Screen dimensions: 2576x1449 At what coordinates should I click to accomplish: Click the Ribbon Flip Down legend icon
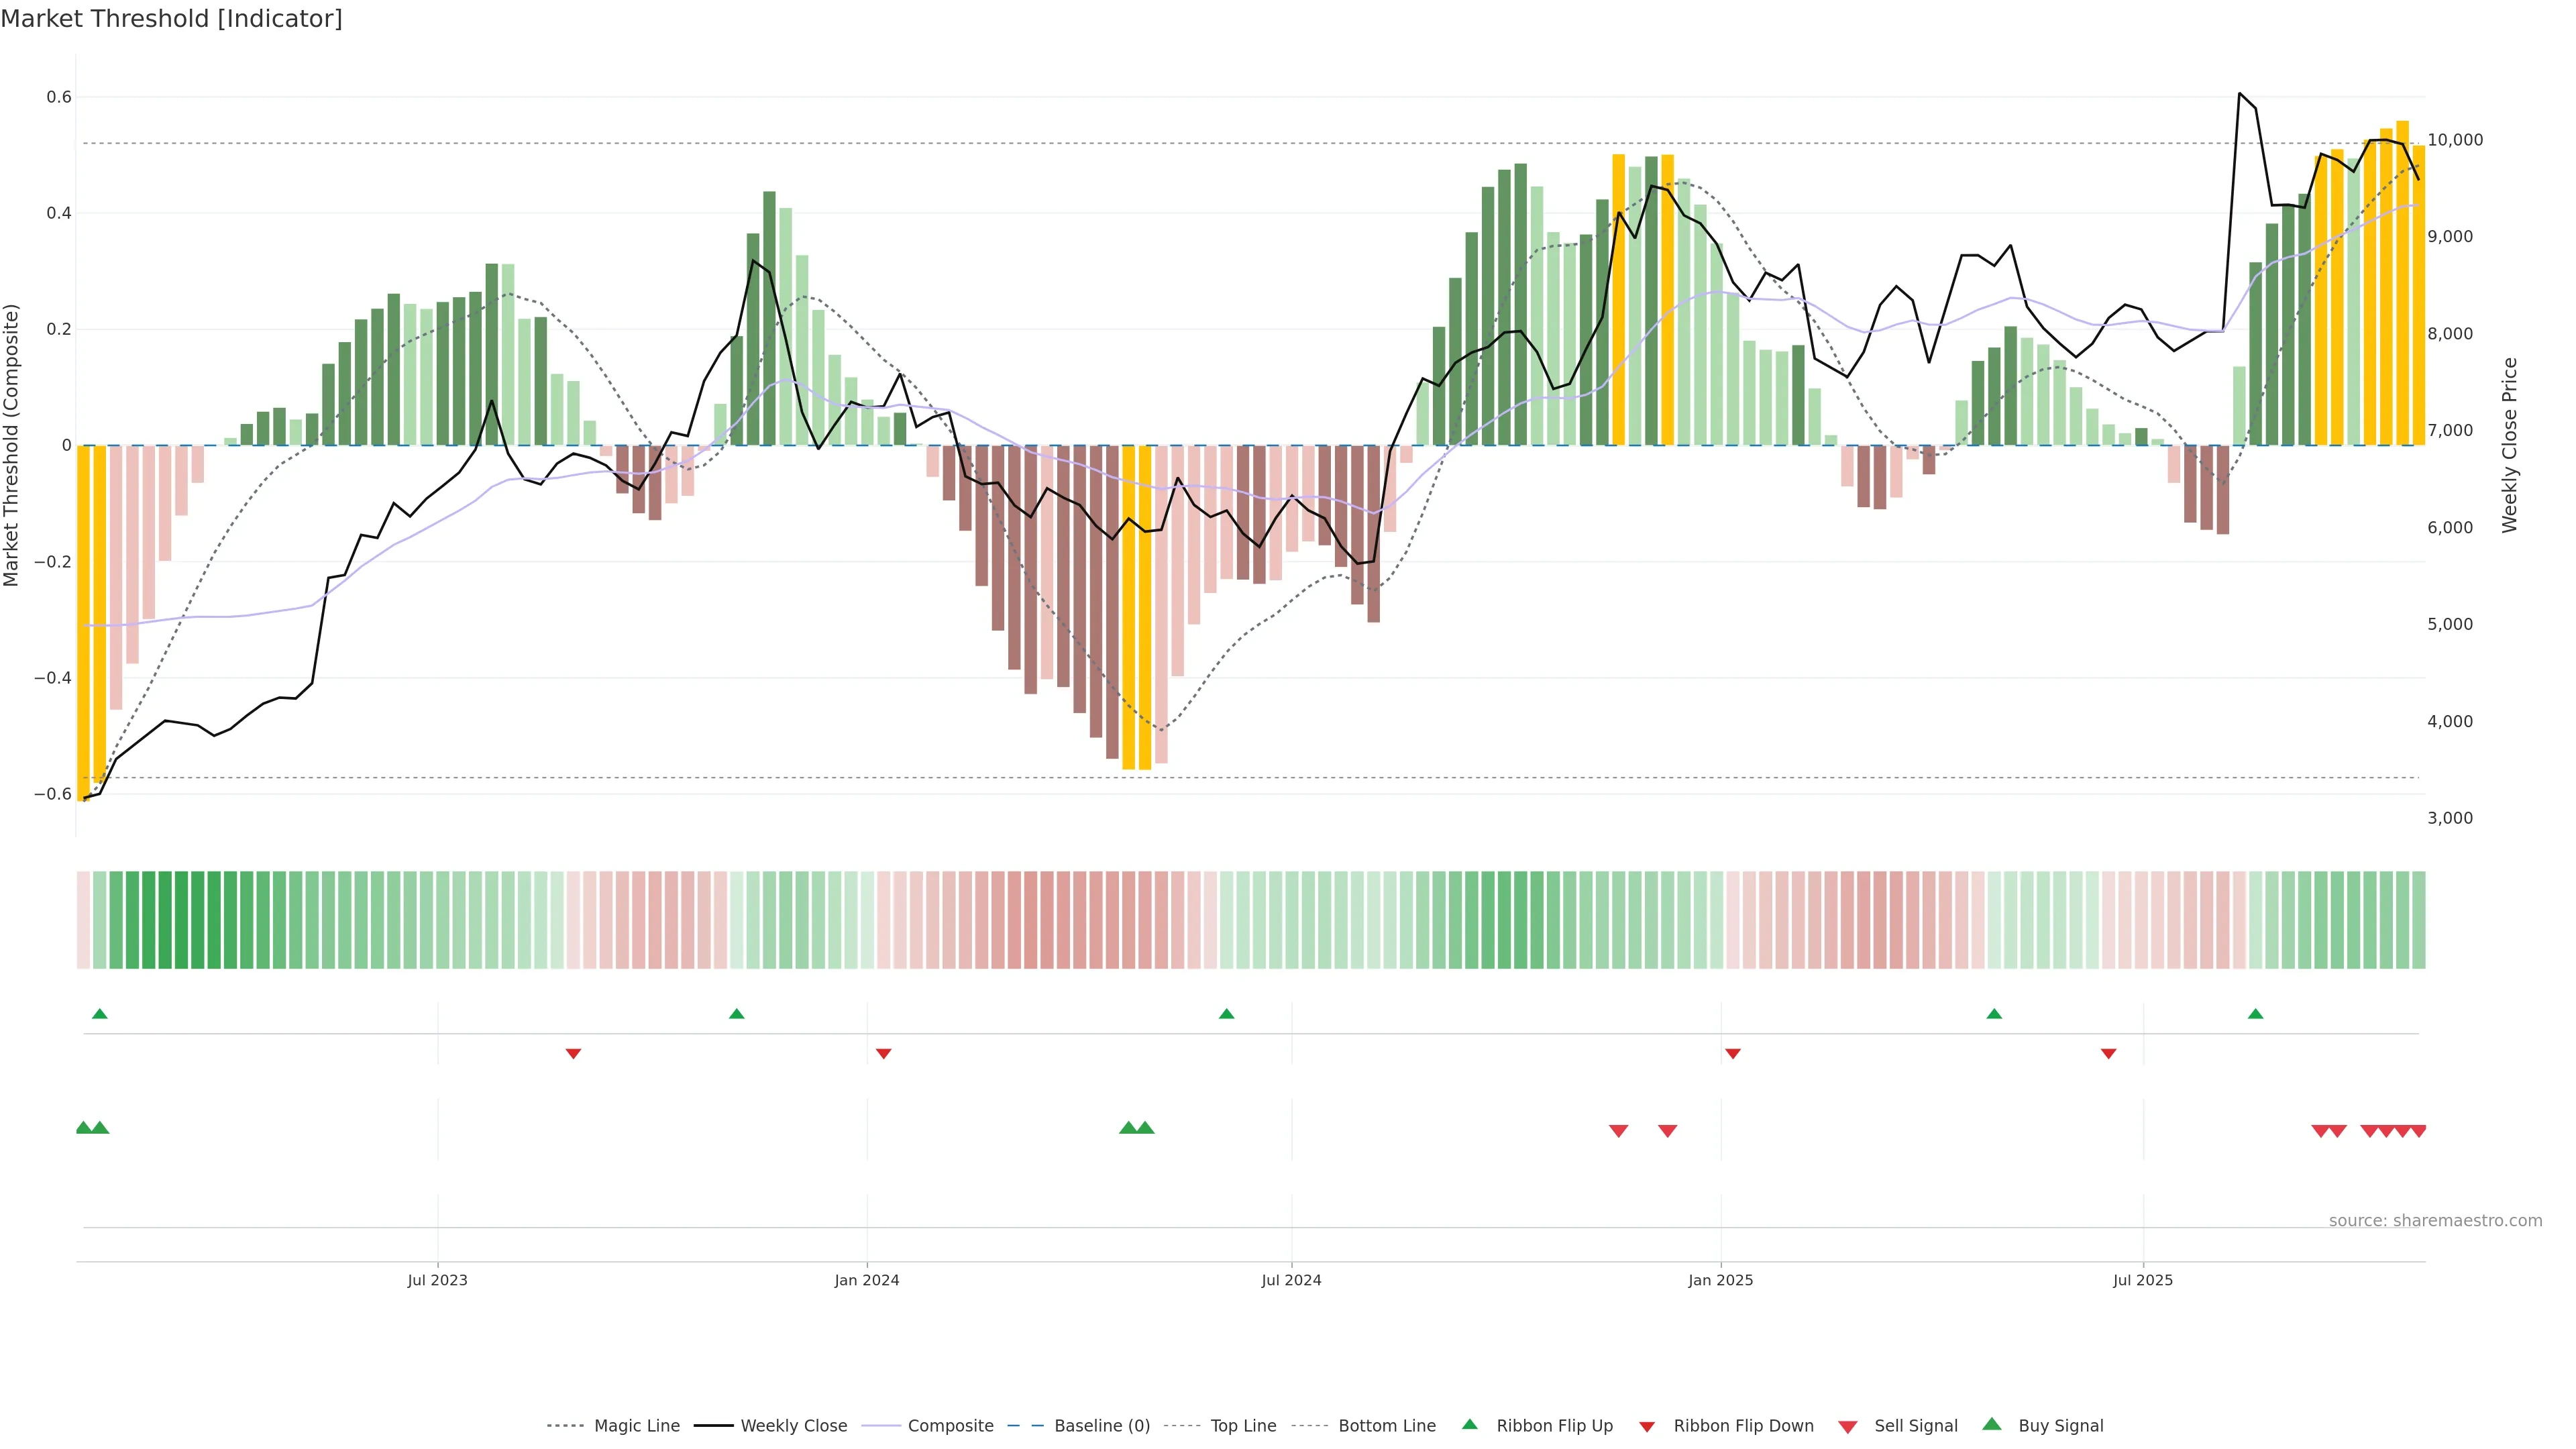[1647, 1427]
